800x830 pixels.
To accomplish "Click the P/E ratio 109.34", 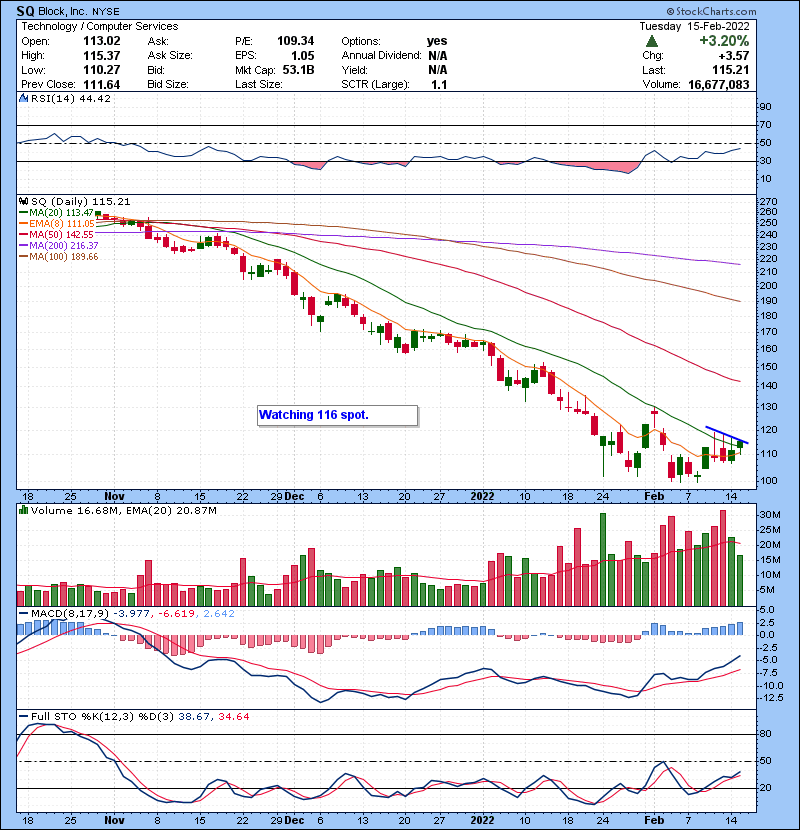I will point(295,41).
